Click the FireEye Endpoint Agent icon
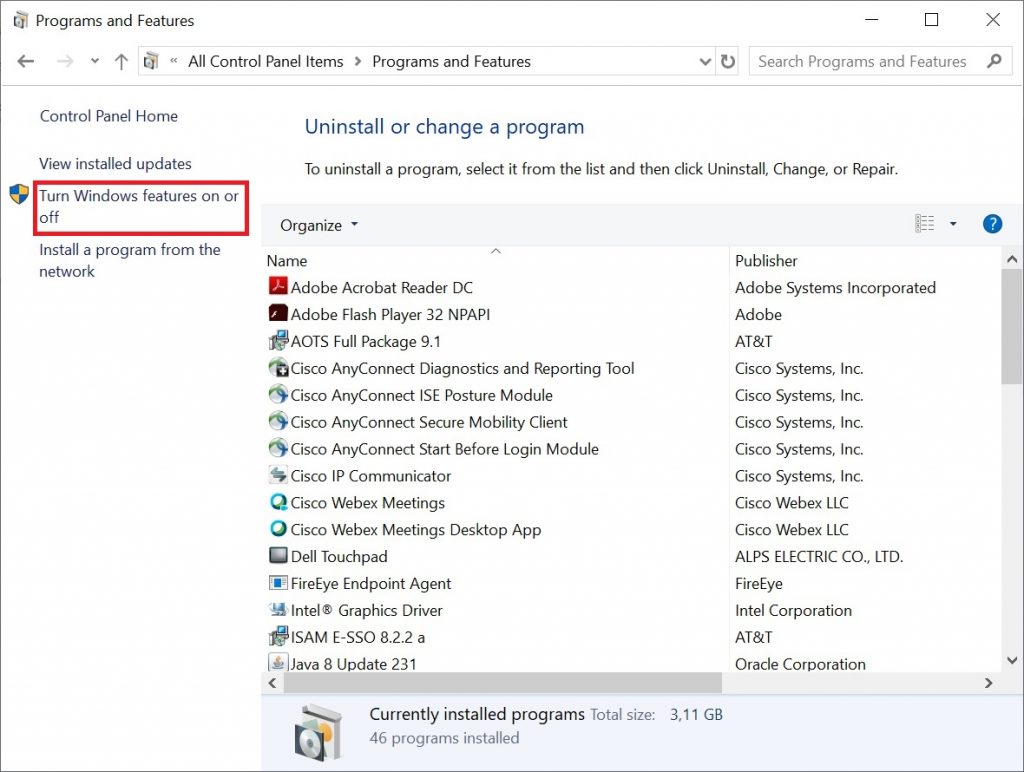 pos(278,582)
